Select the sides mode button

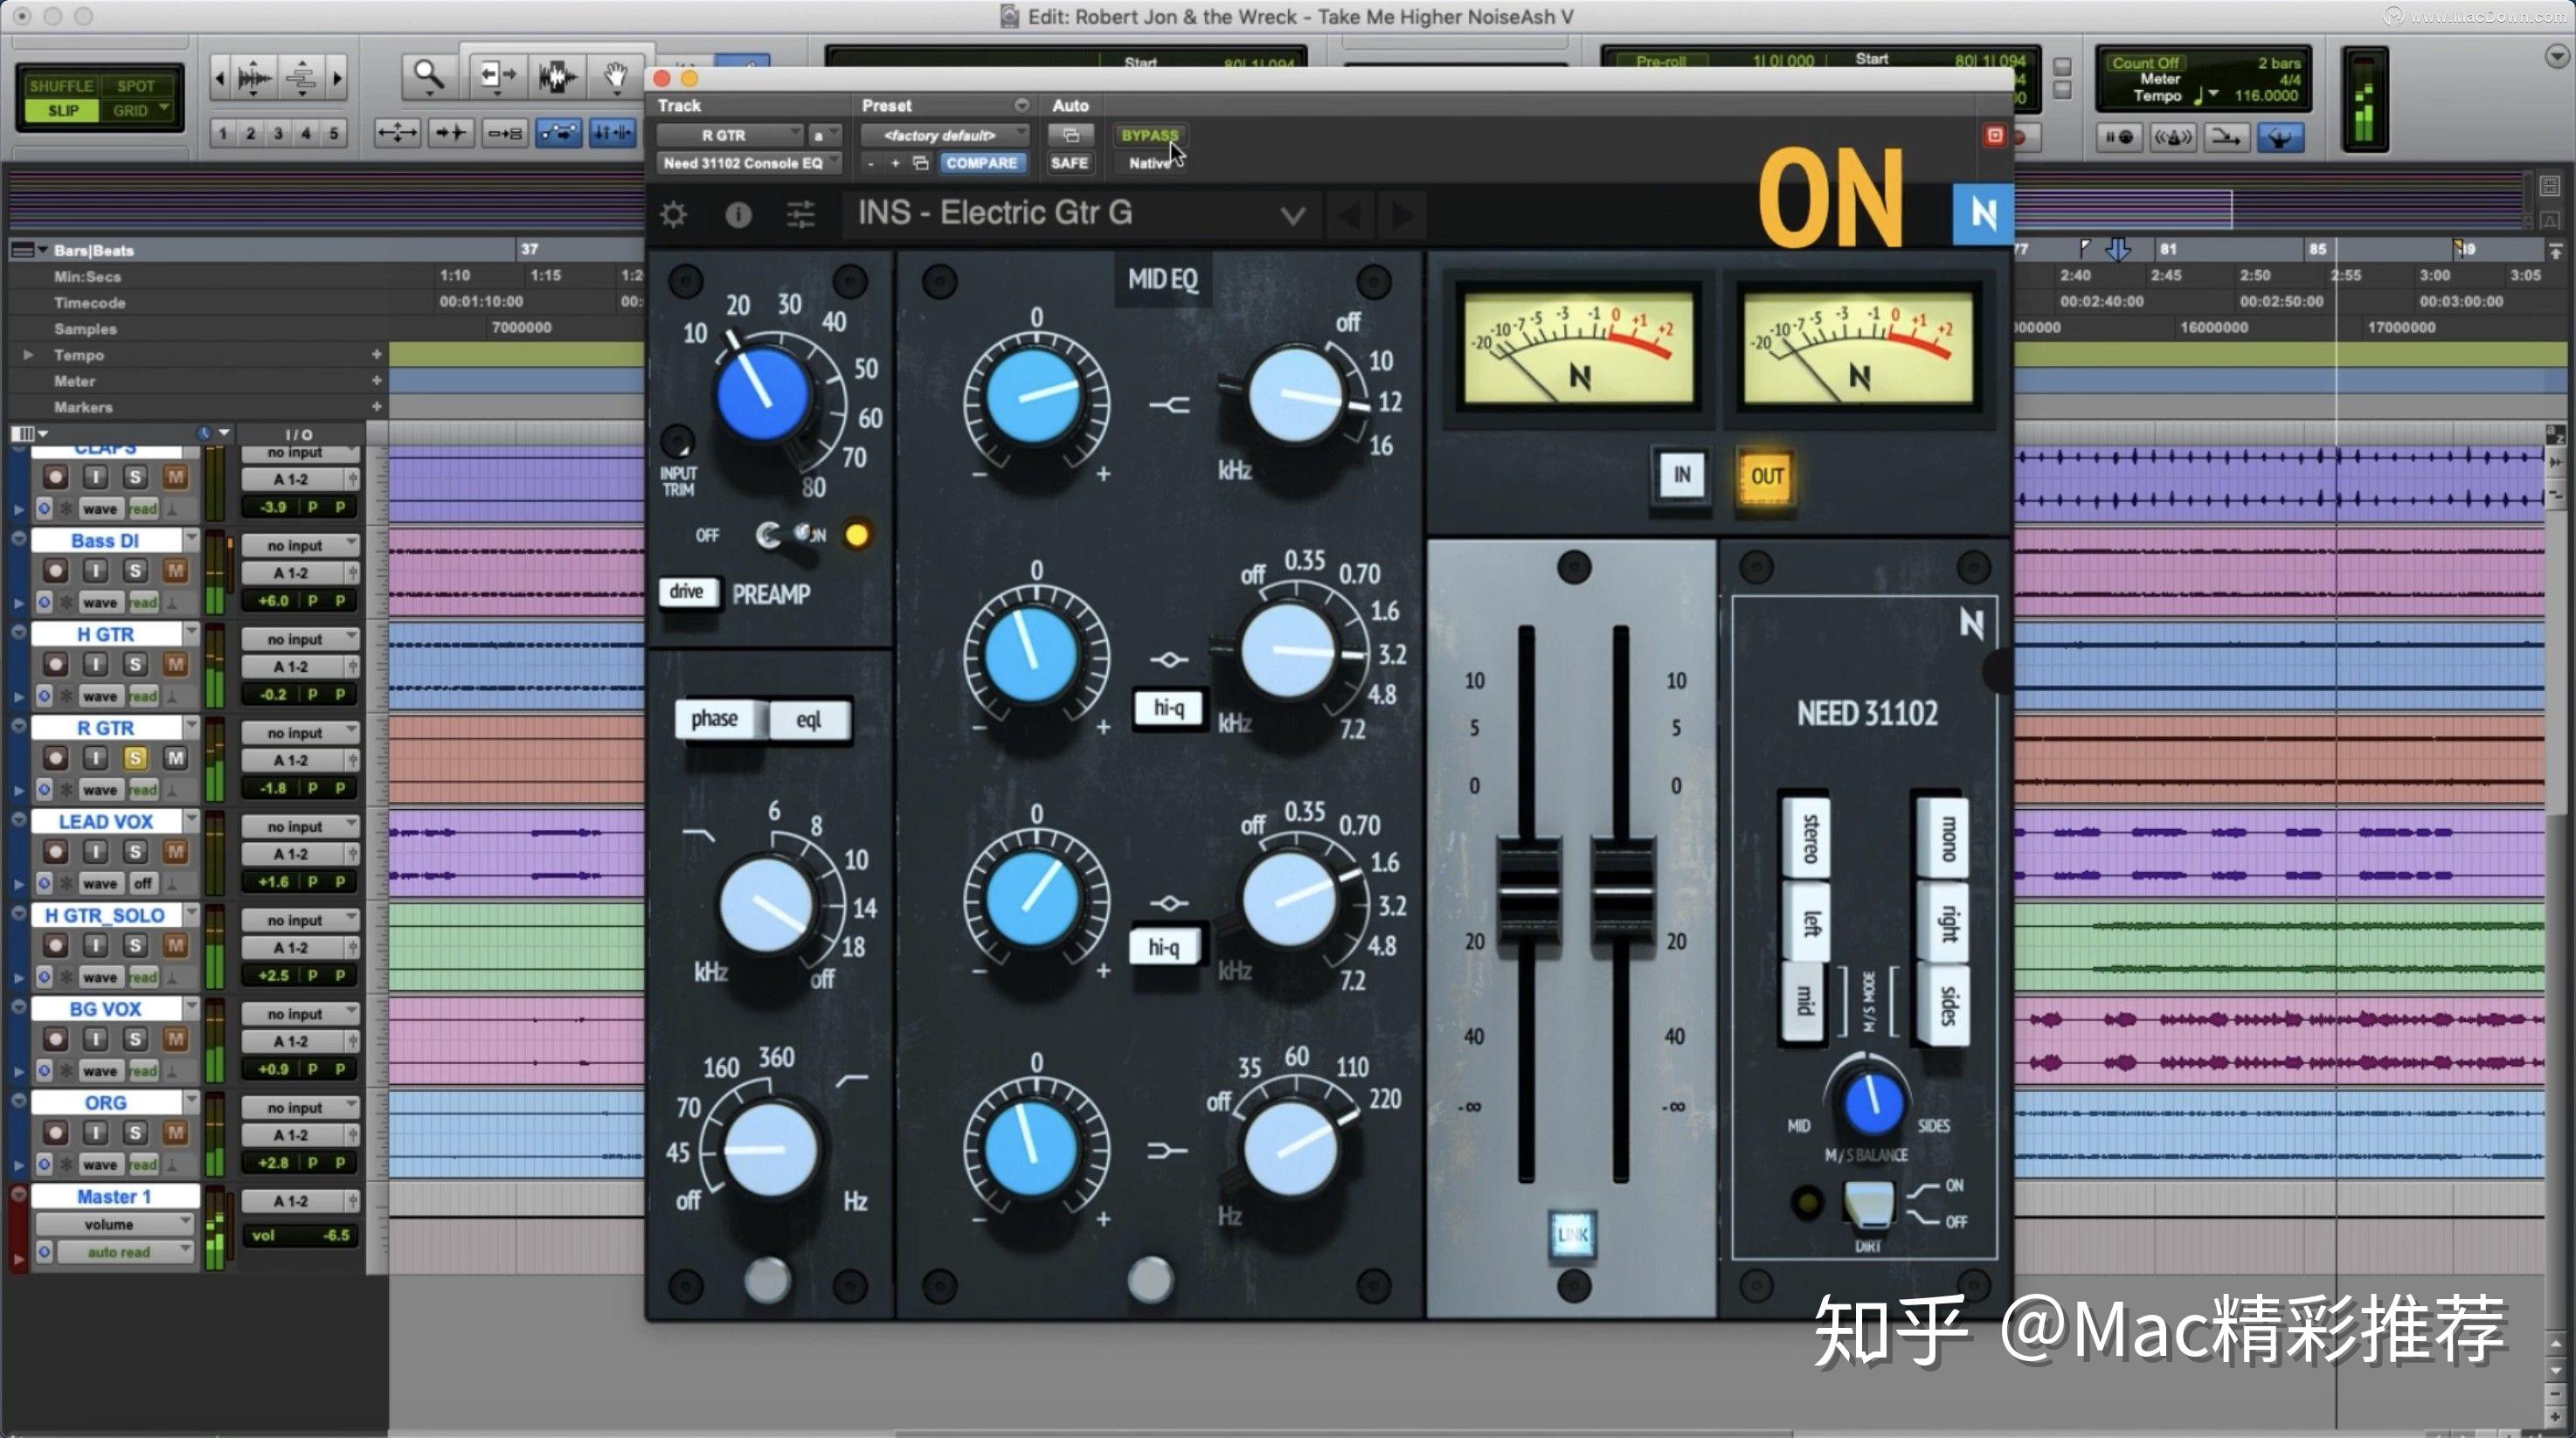1945,1006
